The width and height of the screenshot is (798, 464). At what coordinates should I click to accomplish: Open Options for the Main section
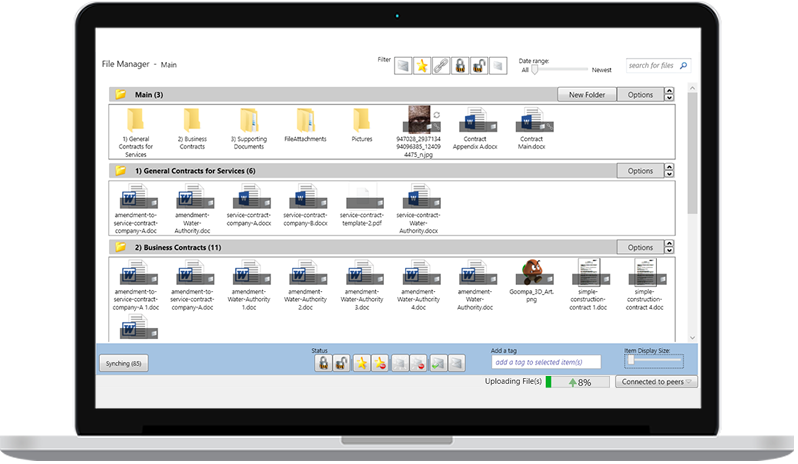[640, 95]
